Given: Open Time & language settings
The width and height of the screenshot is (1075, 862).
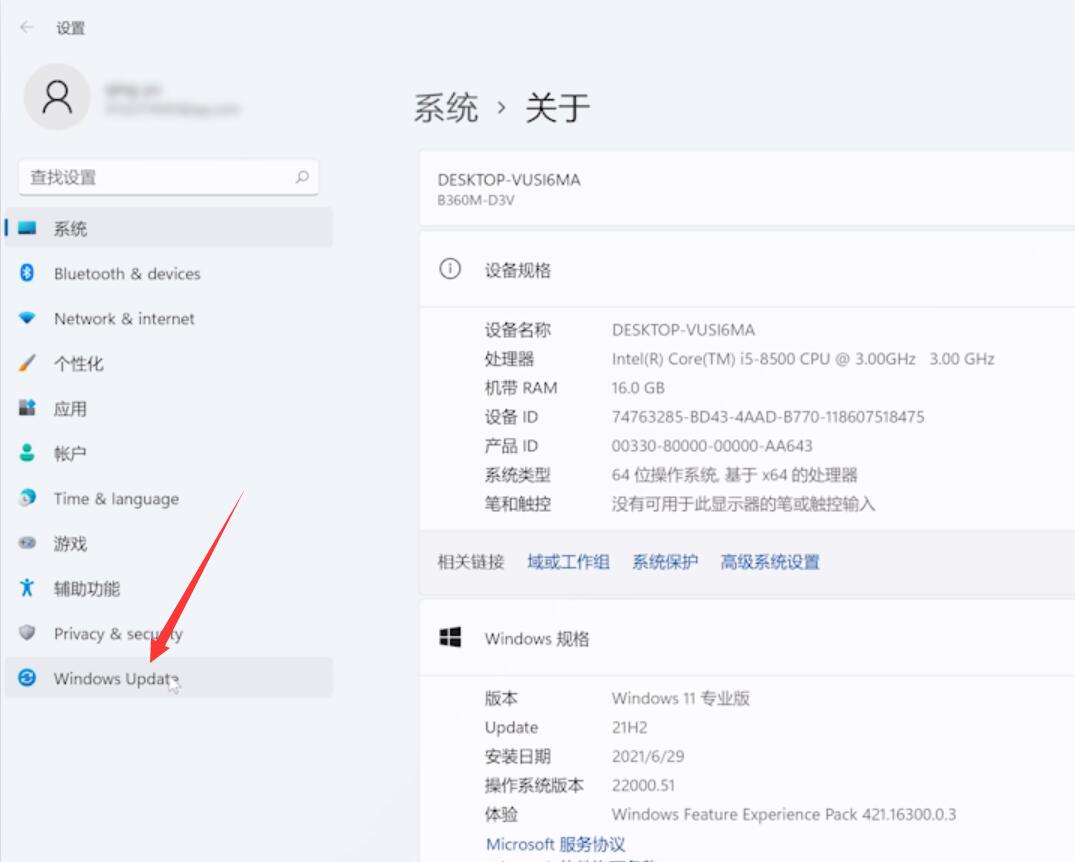Looking at the screenshot, I should (169, 498).
